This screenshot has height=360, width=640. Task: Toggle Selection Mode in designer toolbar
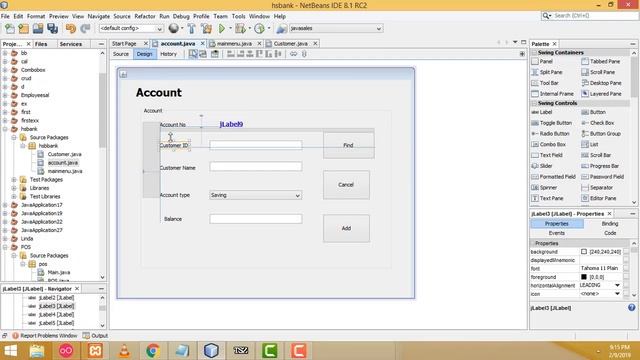click(193, 54)
